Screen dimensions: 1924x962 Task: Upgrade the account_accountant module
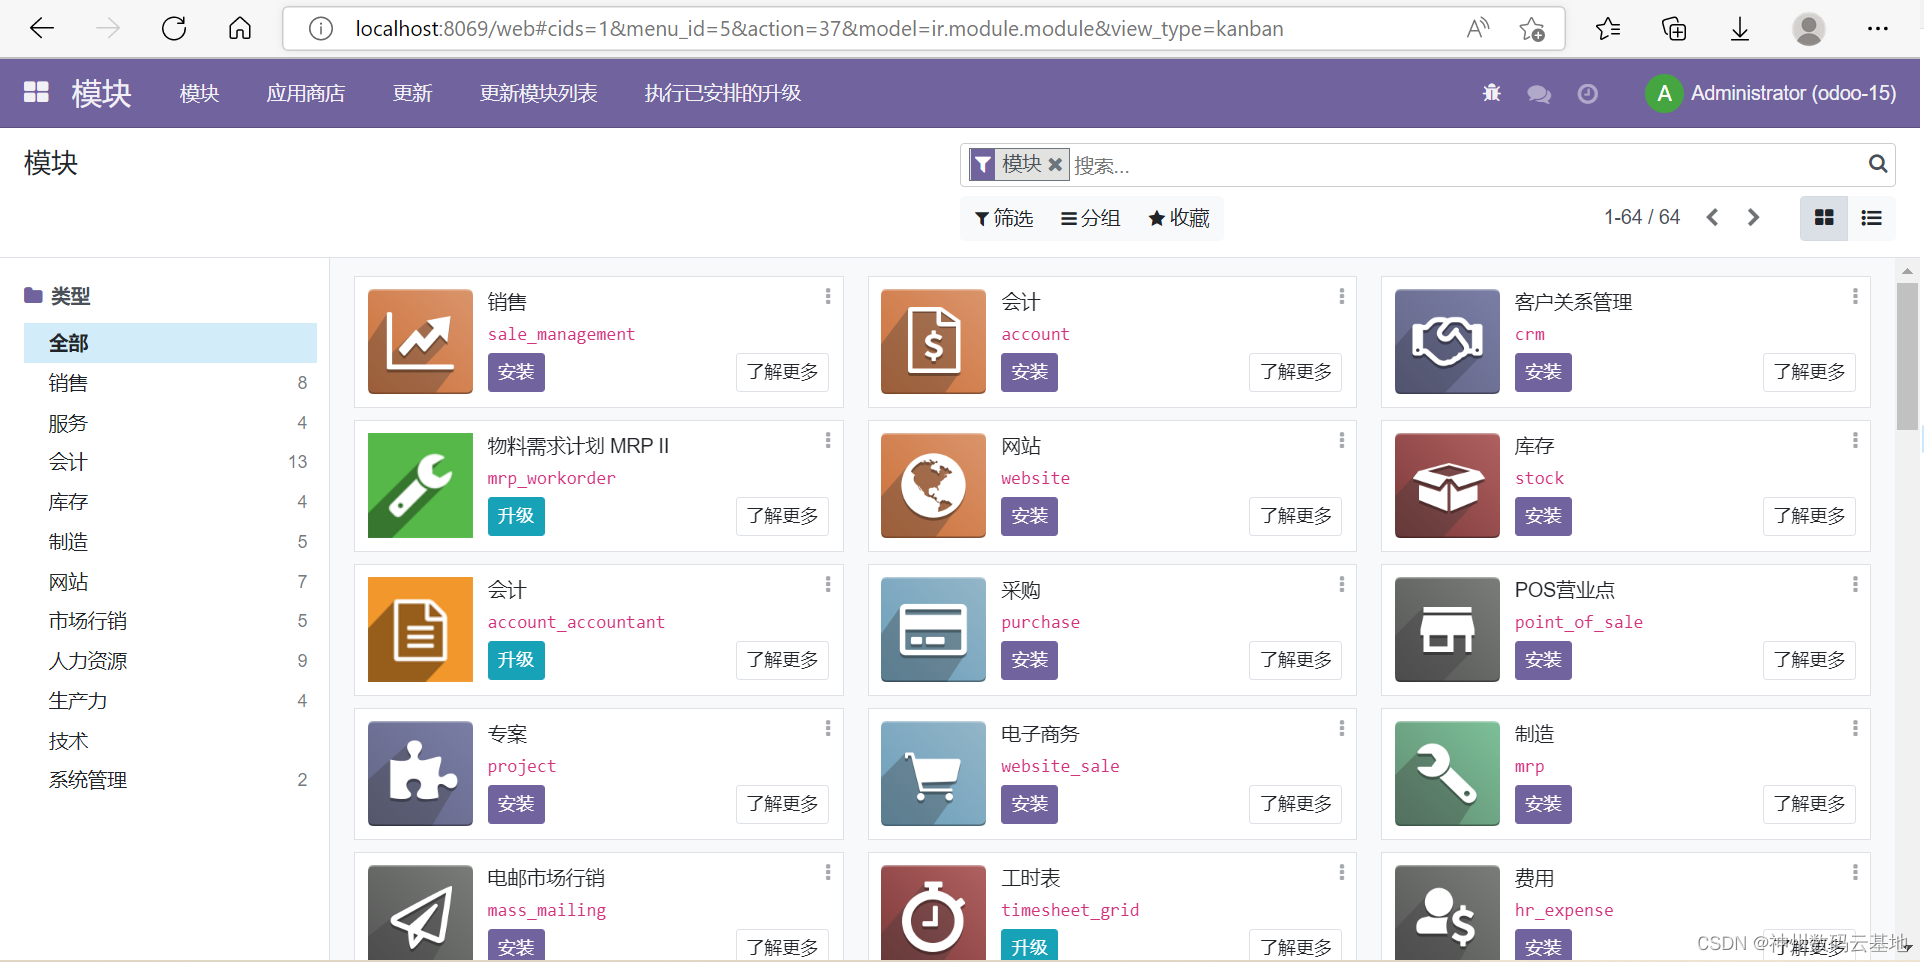click(x=516, y=660)
